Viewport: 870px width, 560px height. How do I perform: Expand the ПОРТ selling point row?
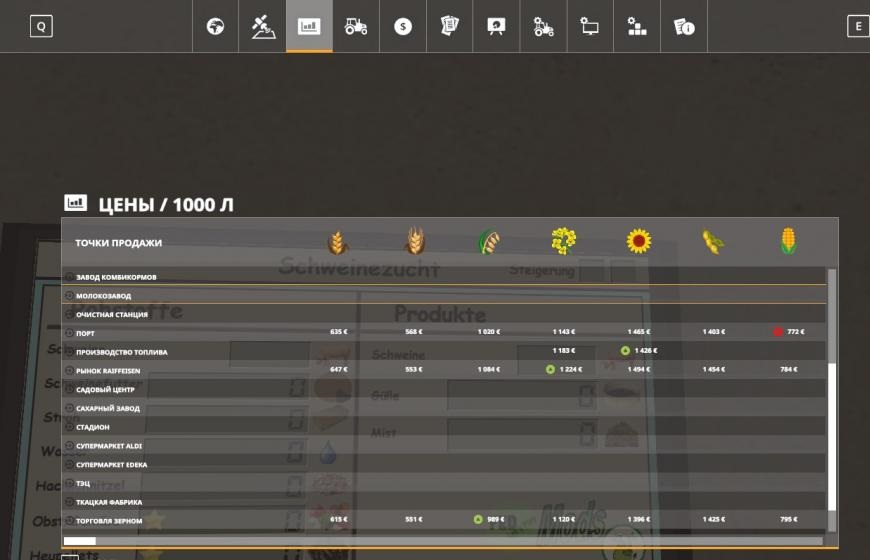tap(69, 333)
